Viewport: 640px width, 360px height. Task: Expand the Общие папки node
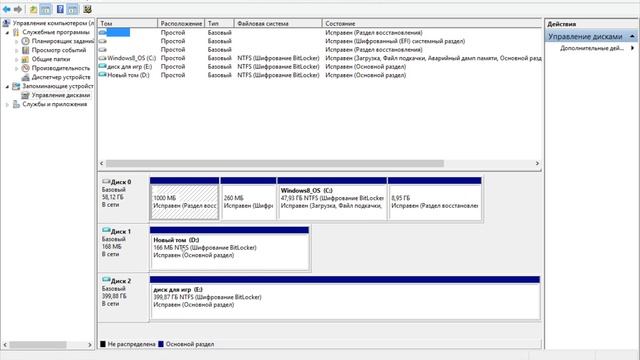click(16, 59)
